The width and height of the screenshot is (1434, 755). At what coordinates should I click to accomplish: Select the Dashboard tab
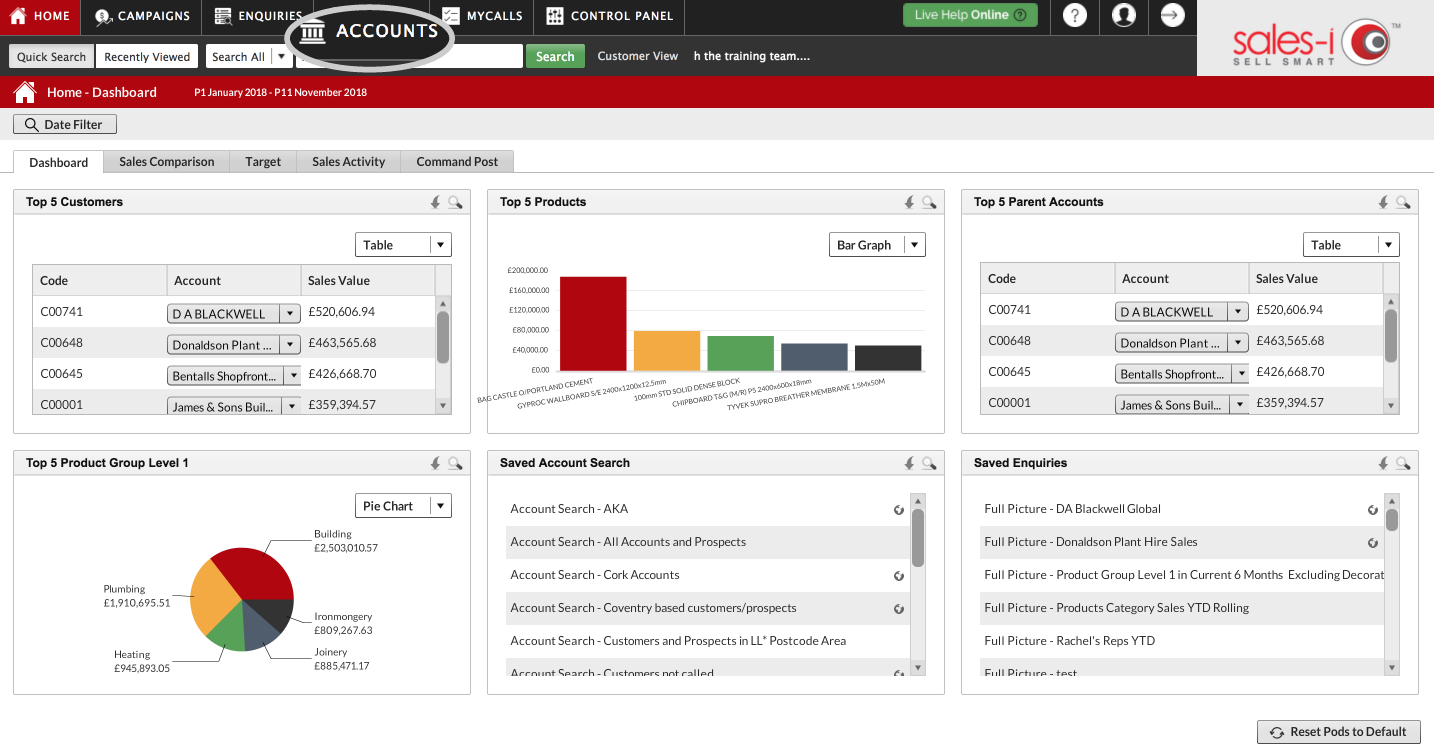click(x=59, y=162)
